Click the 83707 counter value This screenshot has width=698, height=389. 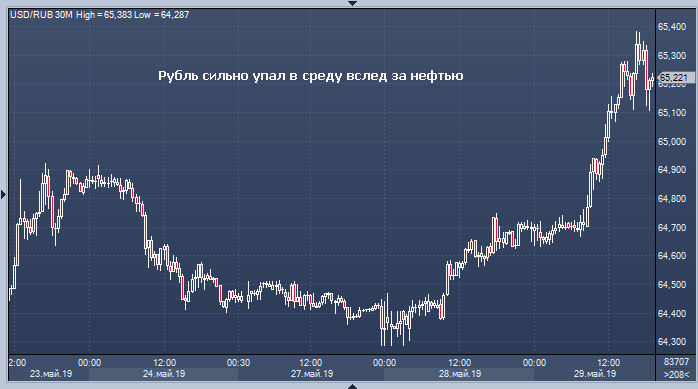(676, 362)
